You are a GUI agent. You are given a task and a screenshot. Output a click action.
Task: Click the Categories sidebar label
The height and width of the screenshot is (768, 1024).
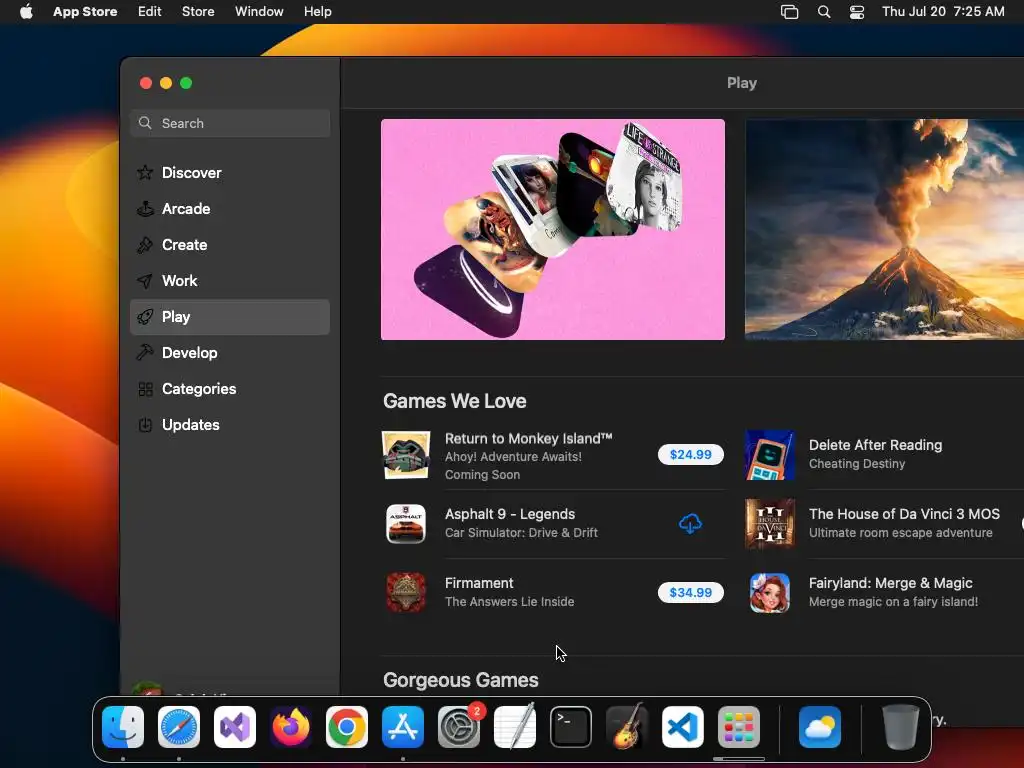click(x=199, y=389)
